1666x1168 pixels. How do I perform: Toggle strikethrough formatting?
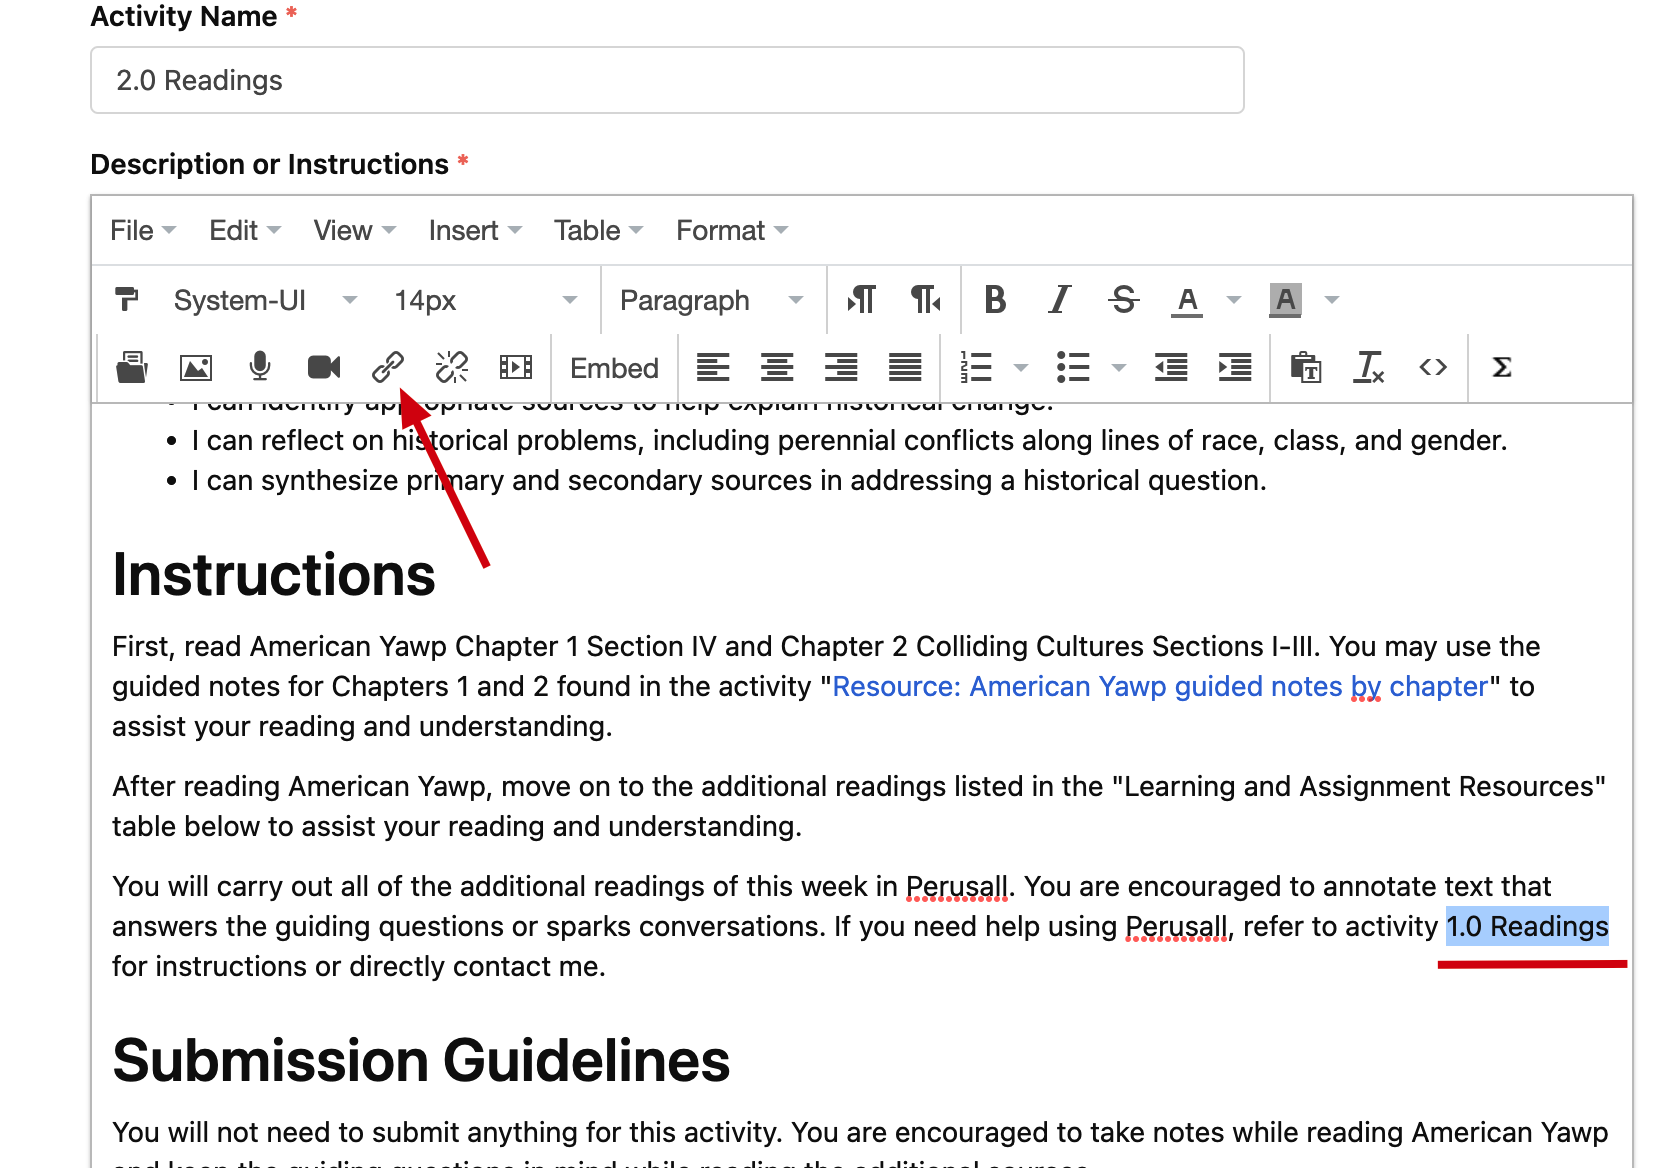click(1123, 299)
